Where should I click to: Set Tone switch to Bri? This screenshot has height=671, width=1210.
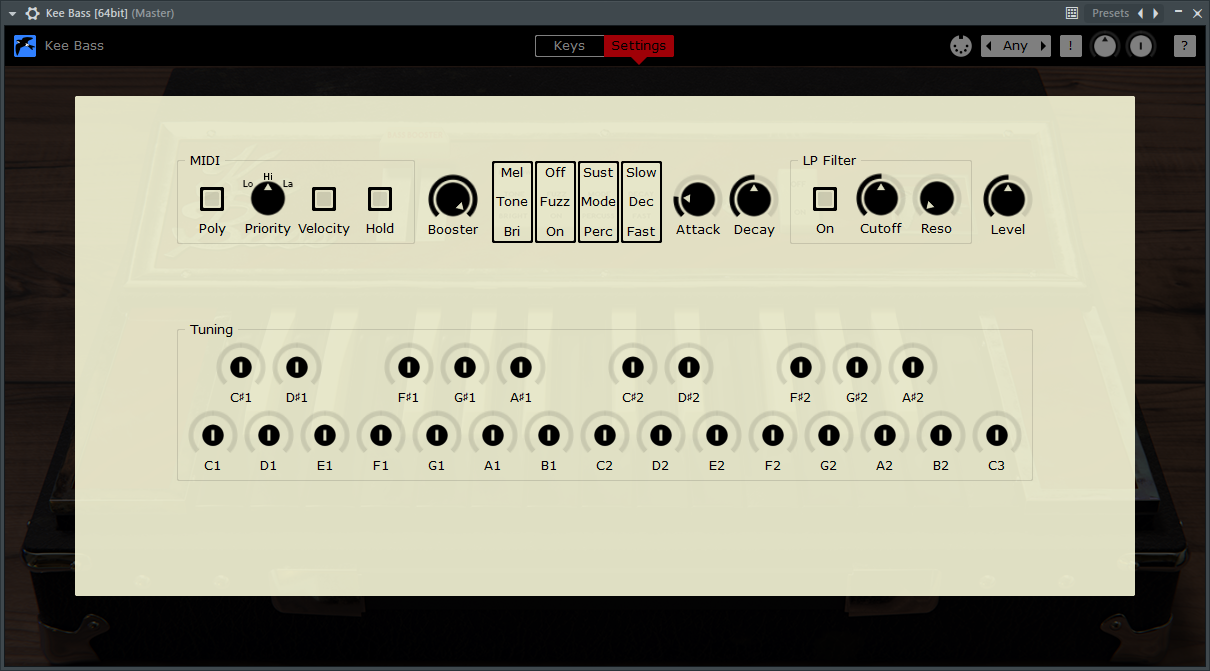point(512,231)
